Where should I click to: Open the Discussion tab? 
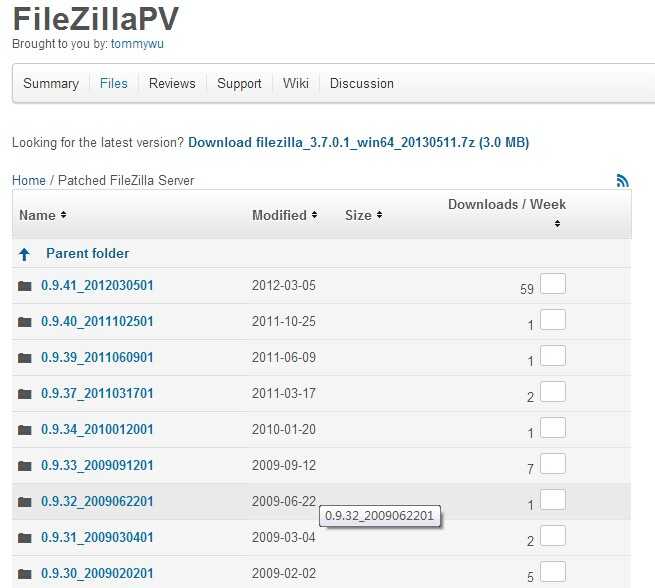362,83
